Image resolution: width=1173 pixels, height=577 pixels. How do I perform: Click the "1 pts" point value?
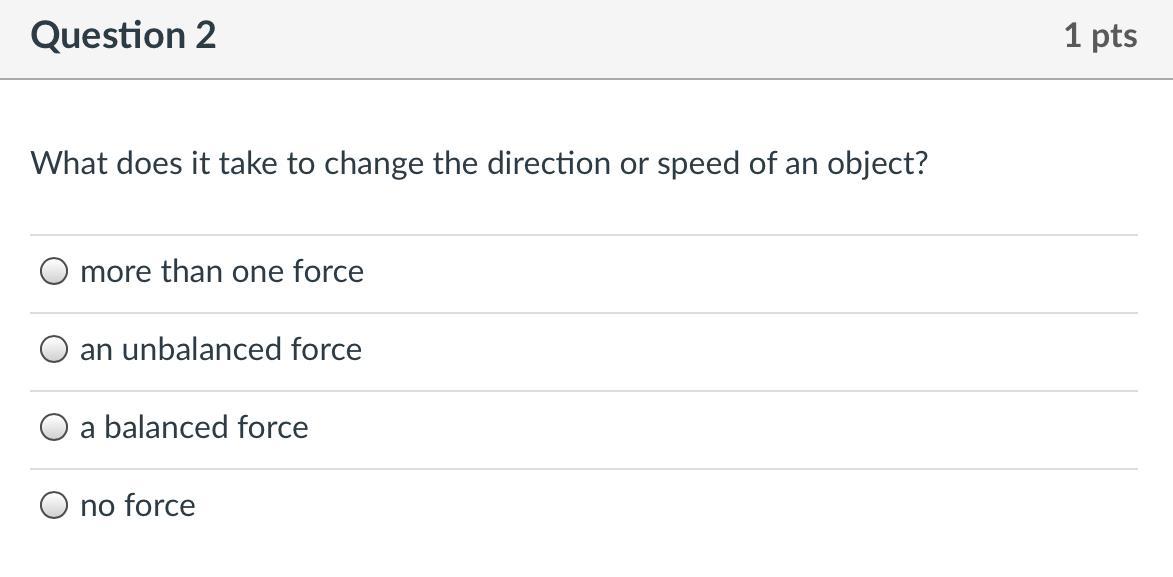[1100, 36]
